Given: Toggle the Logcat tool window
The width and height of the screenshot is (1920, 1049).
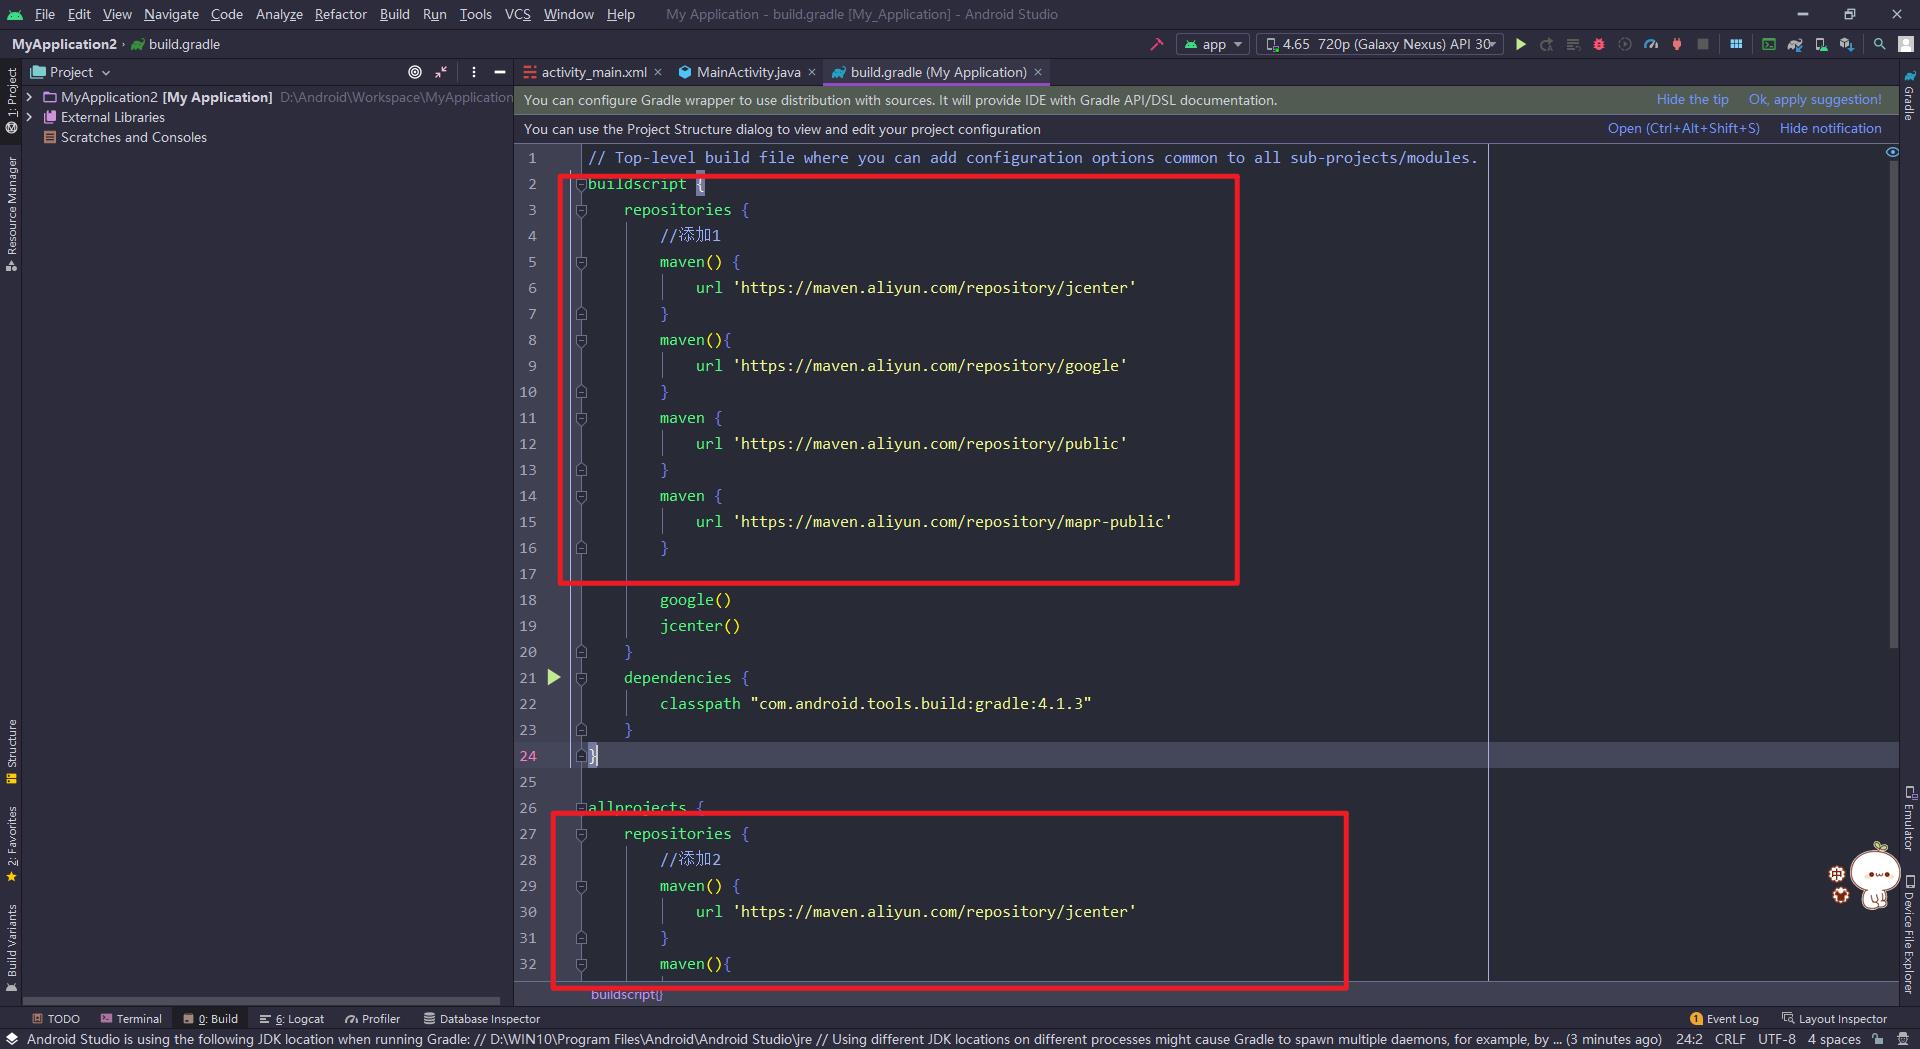Looking at the screenshot, I should [x=292, y=1018].
